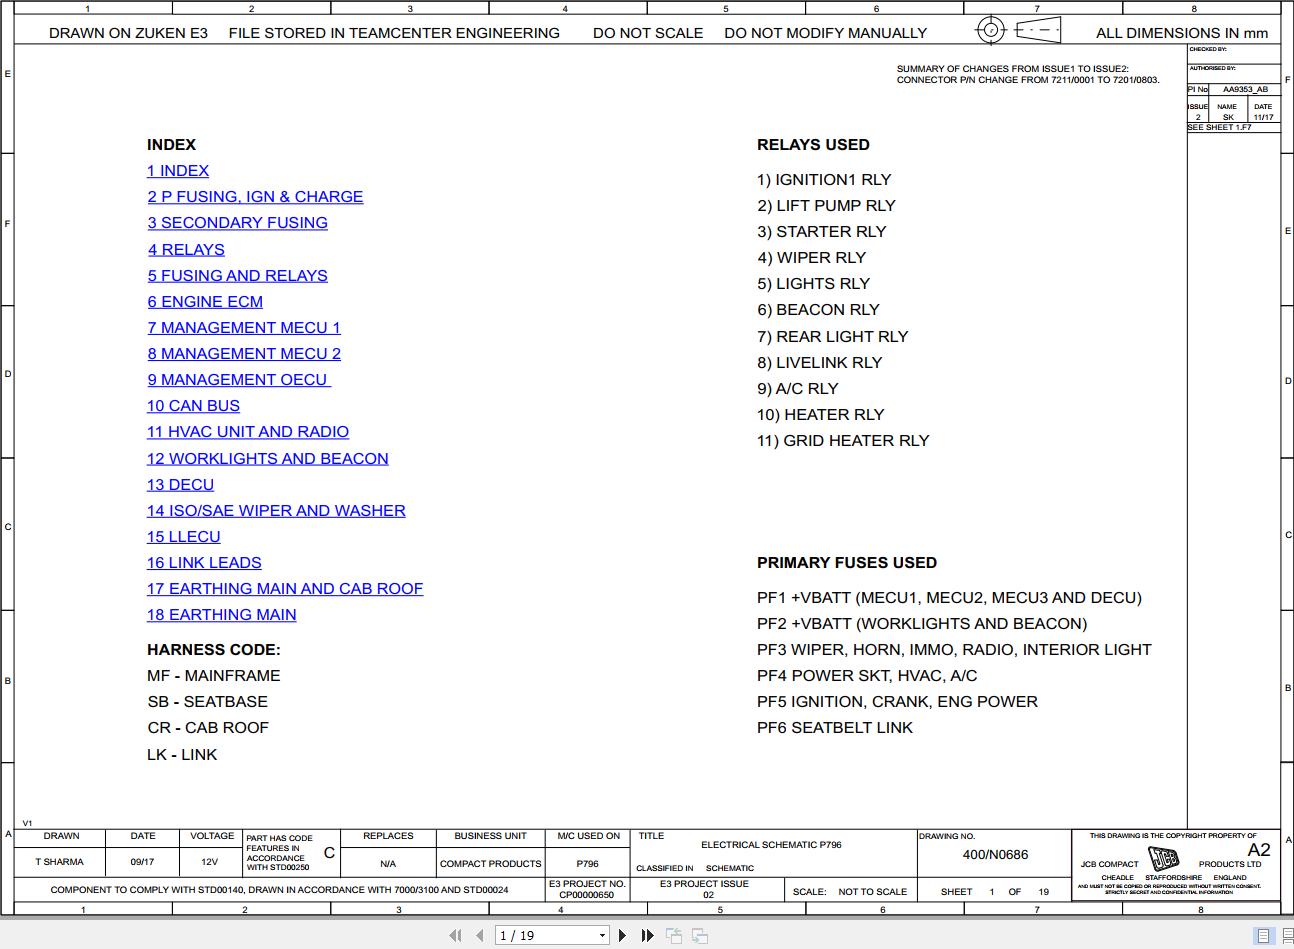Viewport: 1294px width, 949px height.
Task: Open the 5 FUSING AND RELAYS link
Action: [237, 276]
